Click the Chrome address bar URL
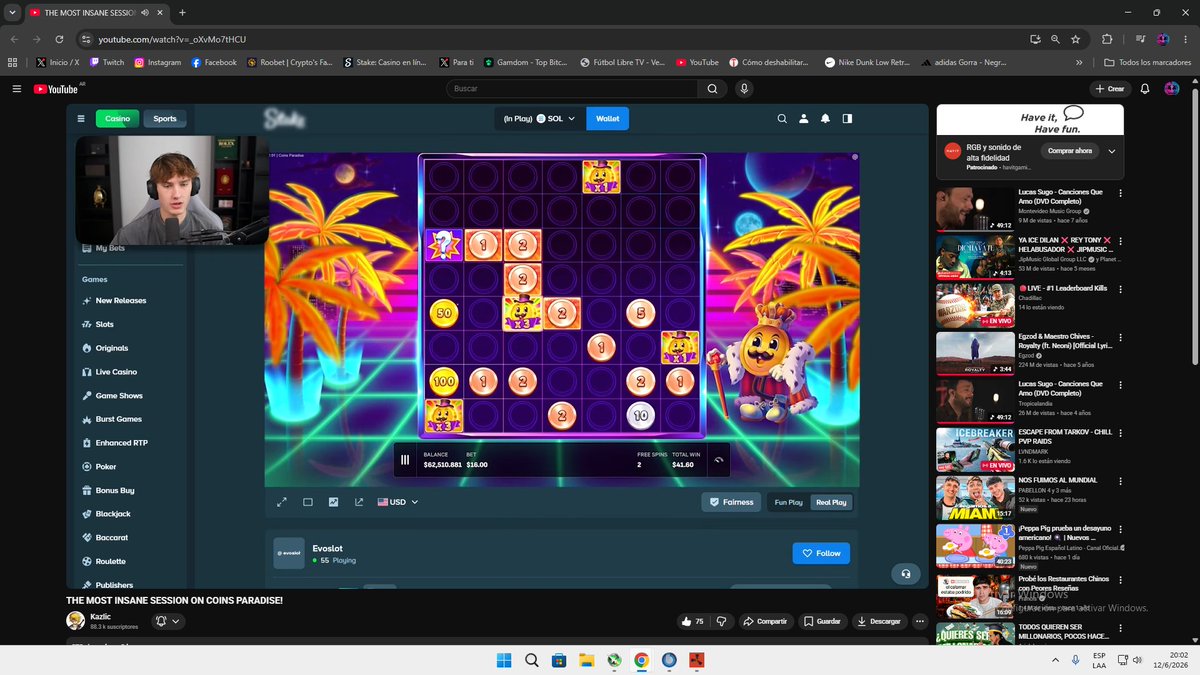 [172, 39]
